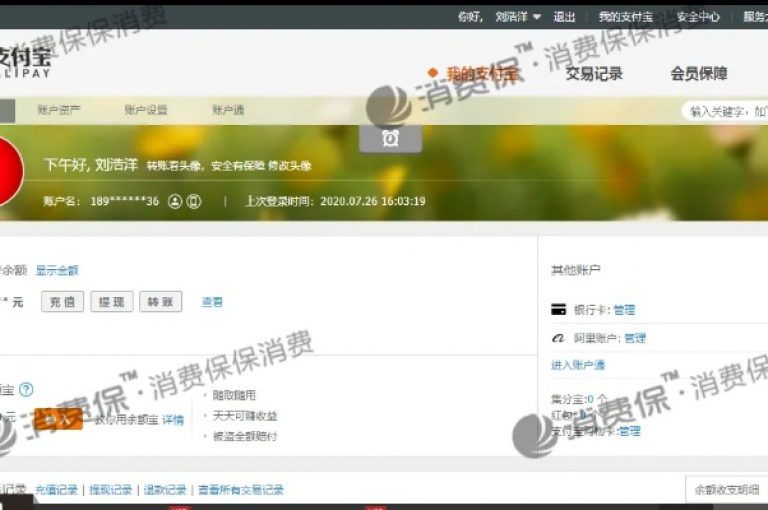Click the phone-bound icon beside the account name

(194, 201)
